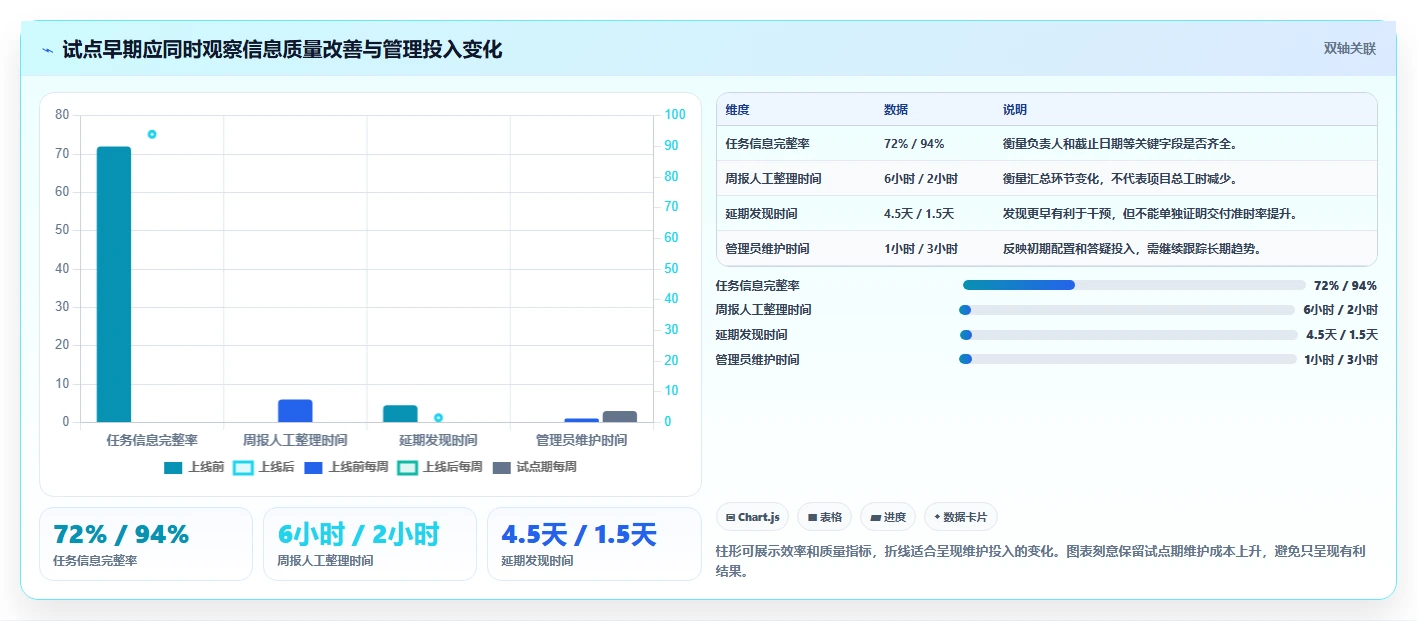The height and width of the screenshot is (621, 1417).
Task: Select the 数据卡片 chip
Action: coord(961,517)
